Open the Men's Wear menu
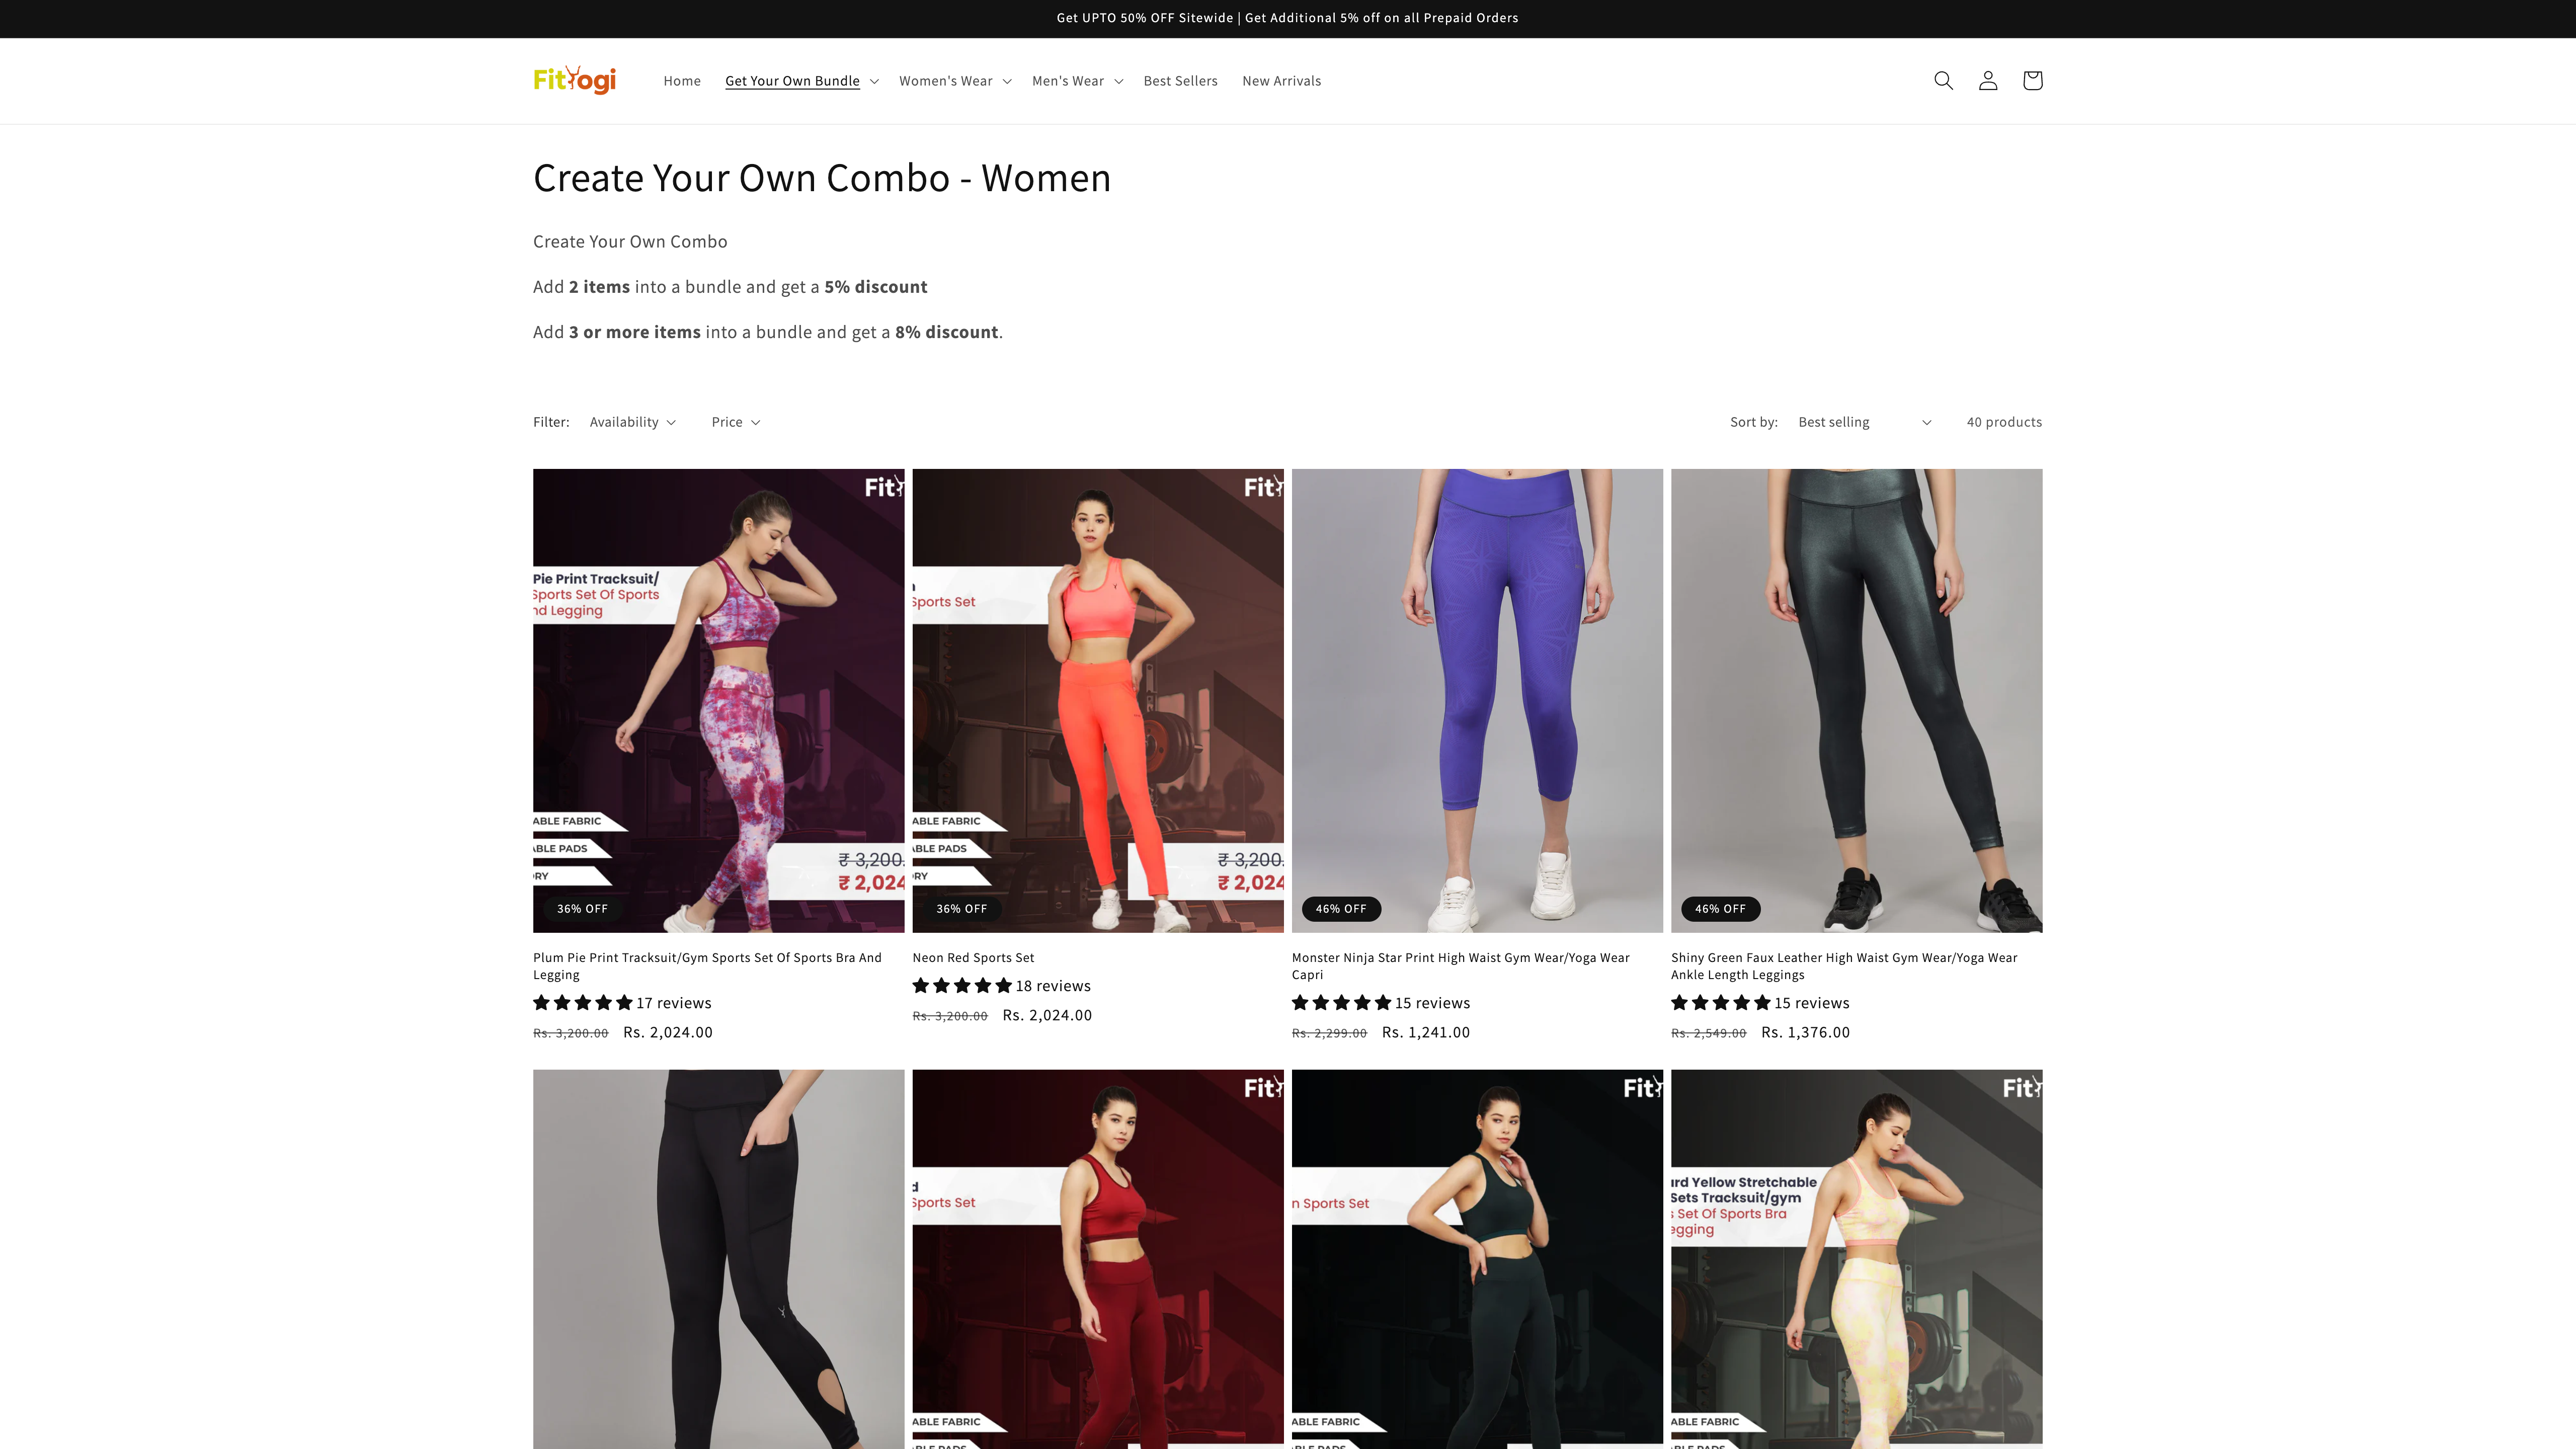This screenshot has width=2576, height=1449. [x=1076, y=81]
